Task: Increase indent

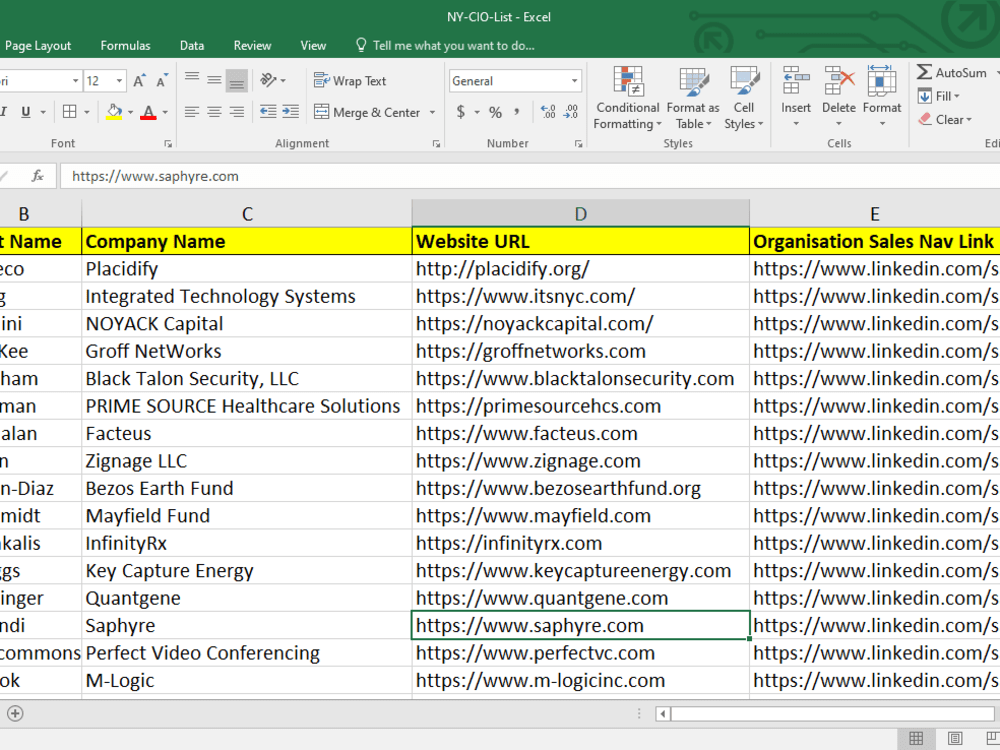Action: point(291,112)
